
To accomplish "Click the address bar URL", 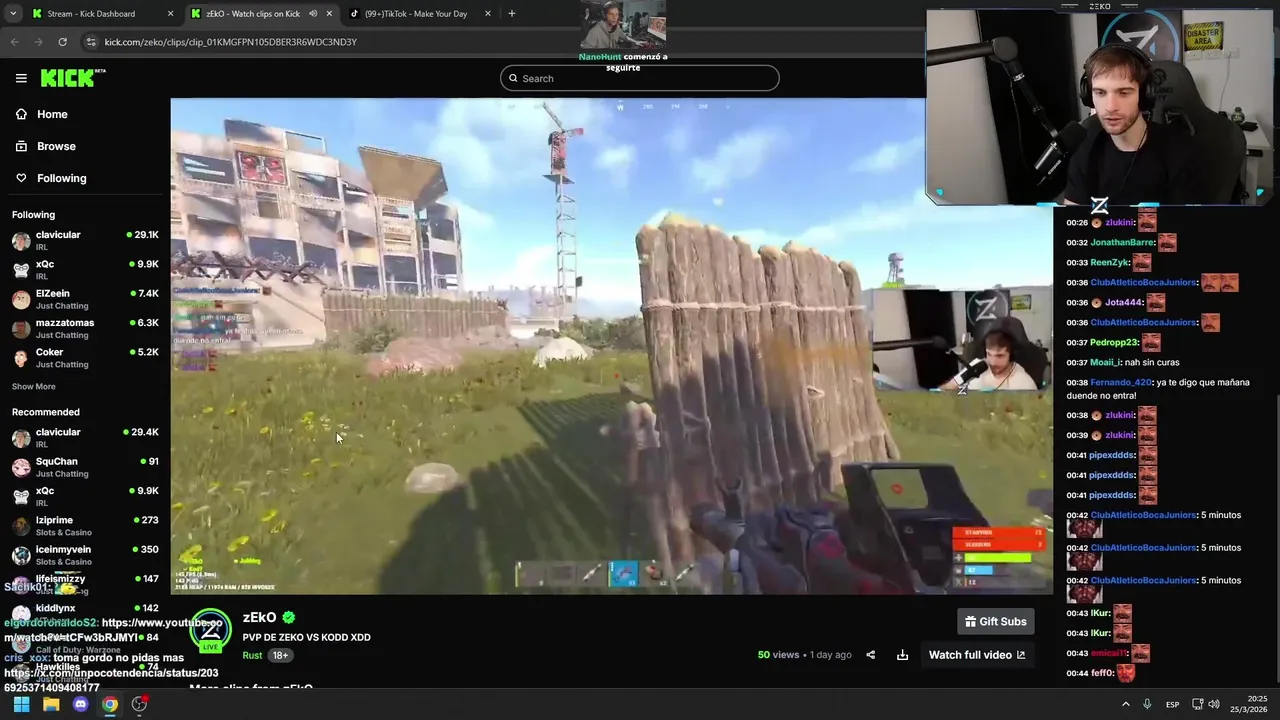I will pos(230,42).
